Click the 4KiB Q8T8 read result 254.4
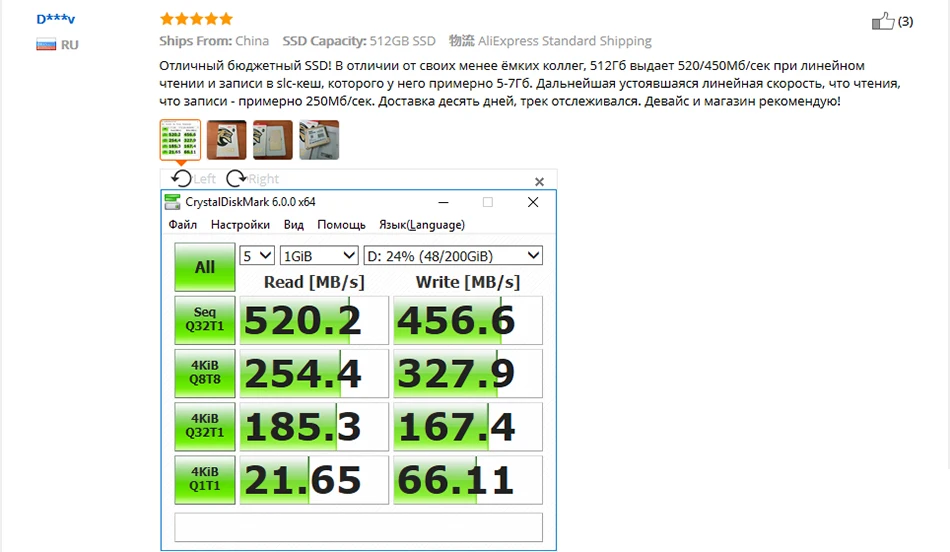This screenshot has height=552, width=950. click(314, 373)
